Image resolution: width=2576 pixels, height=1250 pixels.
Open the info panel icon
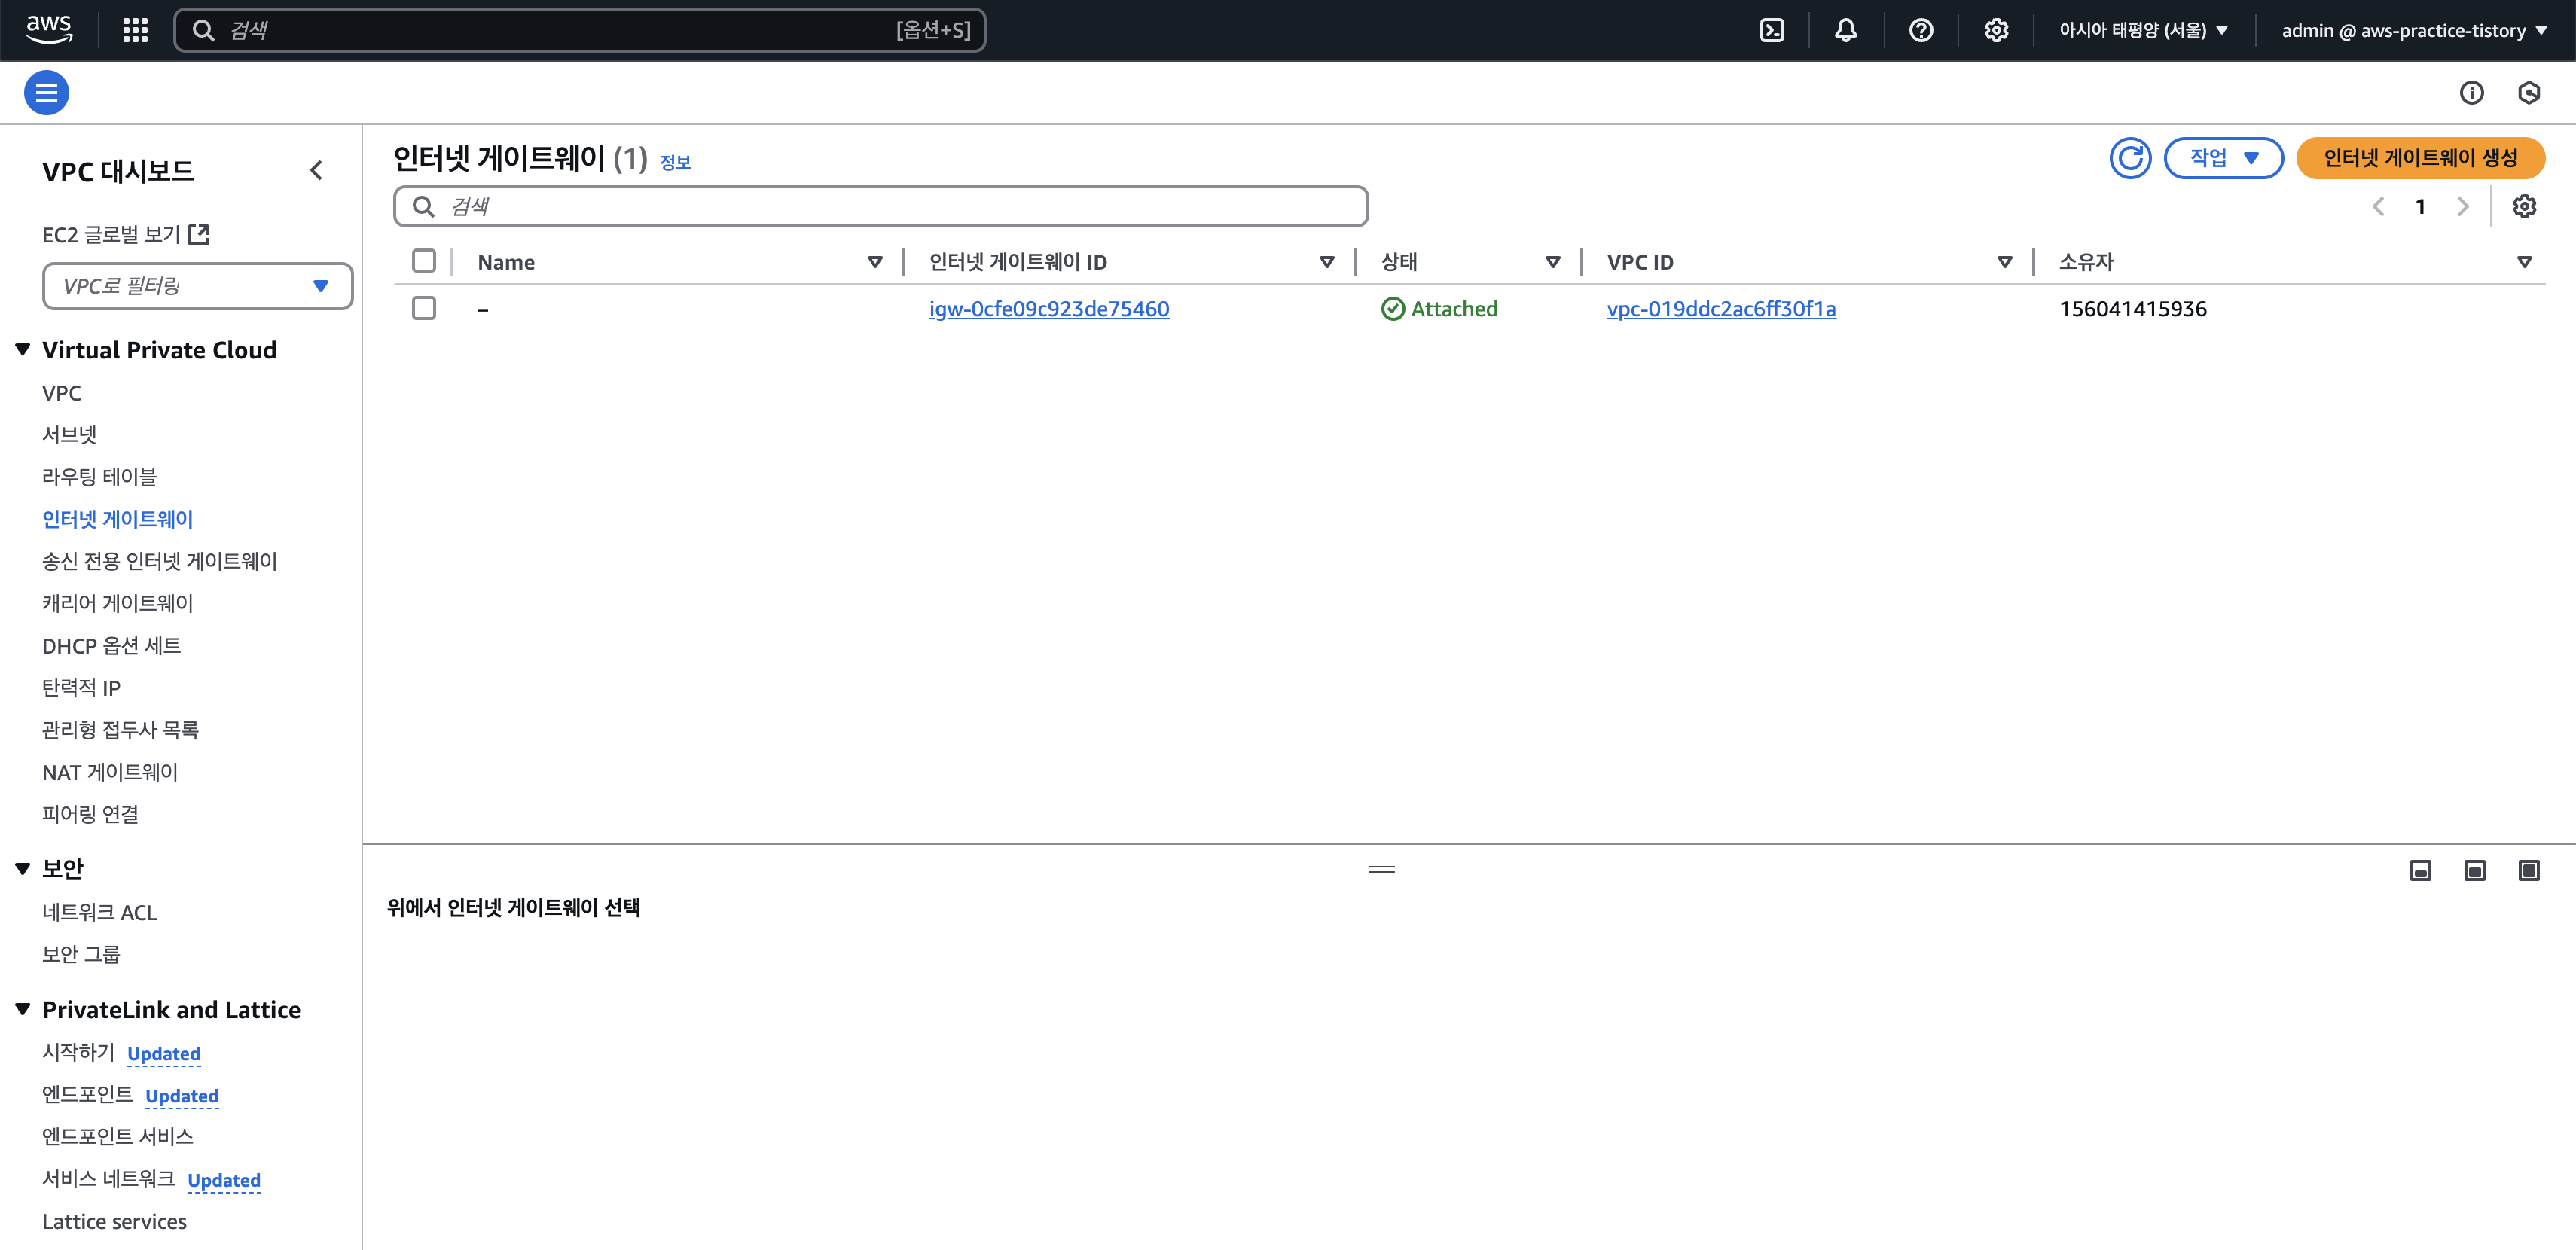[2471, 93]
